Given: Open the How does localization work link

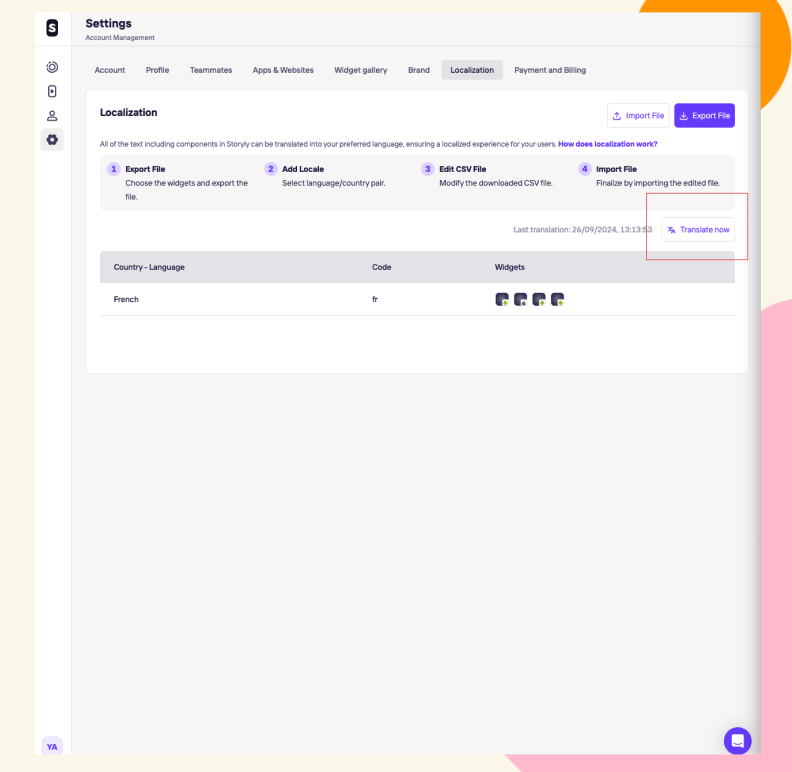Looking at the screenshot, I should point(607,144).
